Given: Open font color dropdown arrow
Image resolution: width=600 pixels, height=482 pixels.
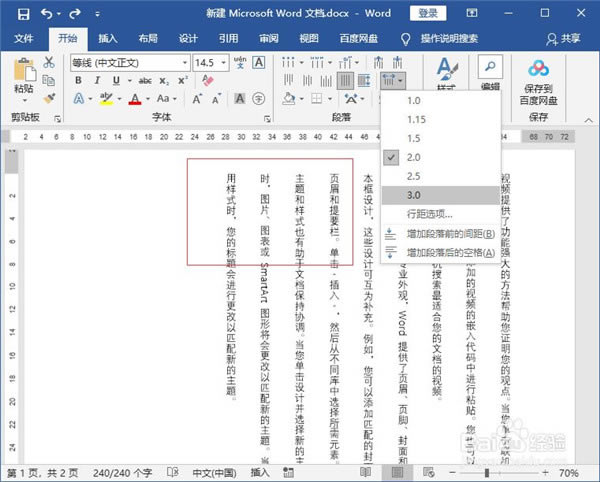Looking at the screenshot, I should (x=148, y=99).
